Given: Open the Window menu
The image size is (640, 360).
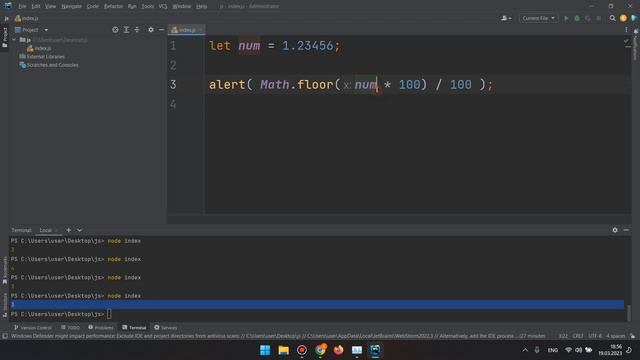Looking at the screenshot, I should (182, 7).
